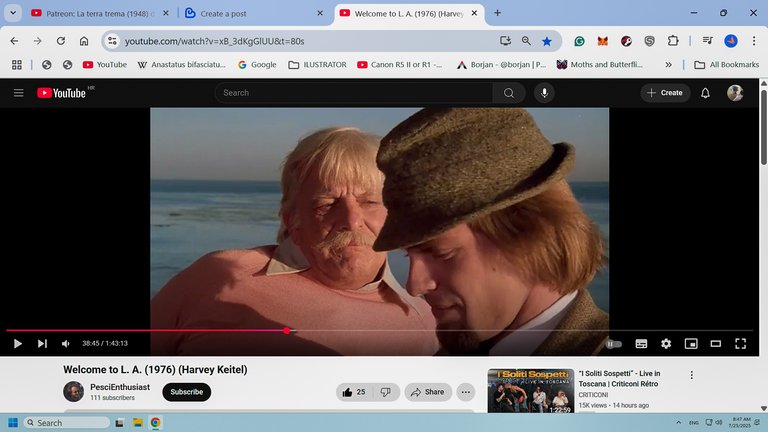This screenshot has width=768, height=432.
Task: Open Canon R5 II or R1 bookmark
Action: coord(400,65)
